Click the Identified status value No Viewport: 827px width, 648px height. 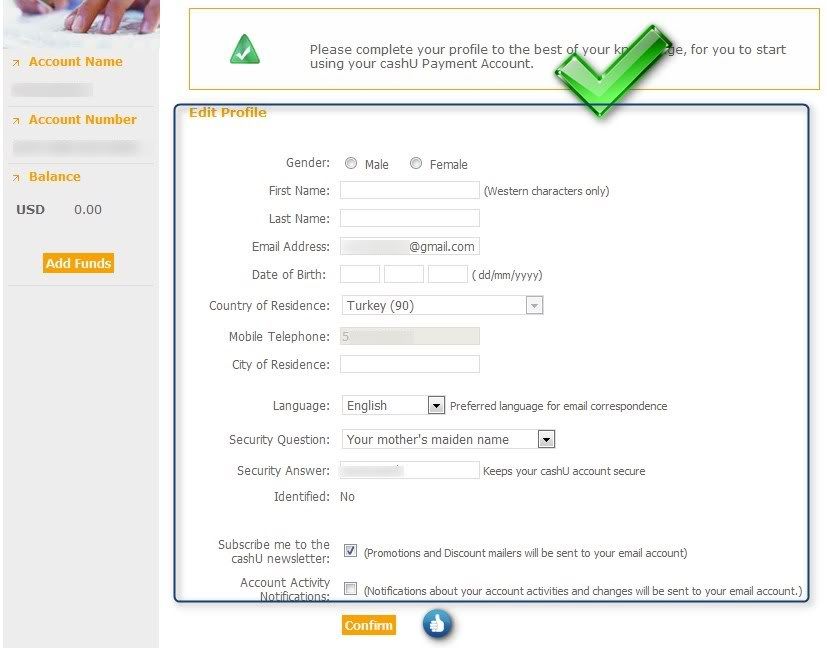coord(348,497)
